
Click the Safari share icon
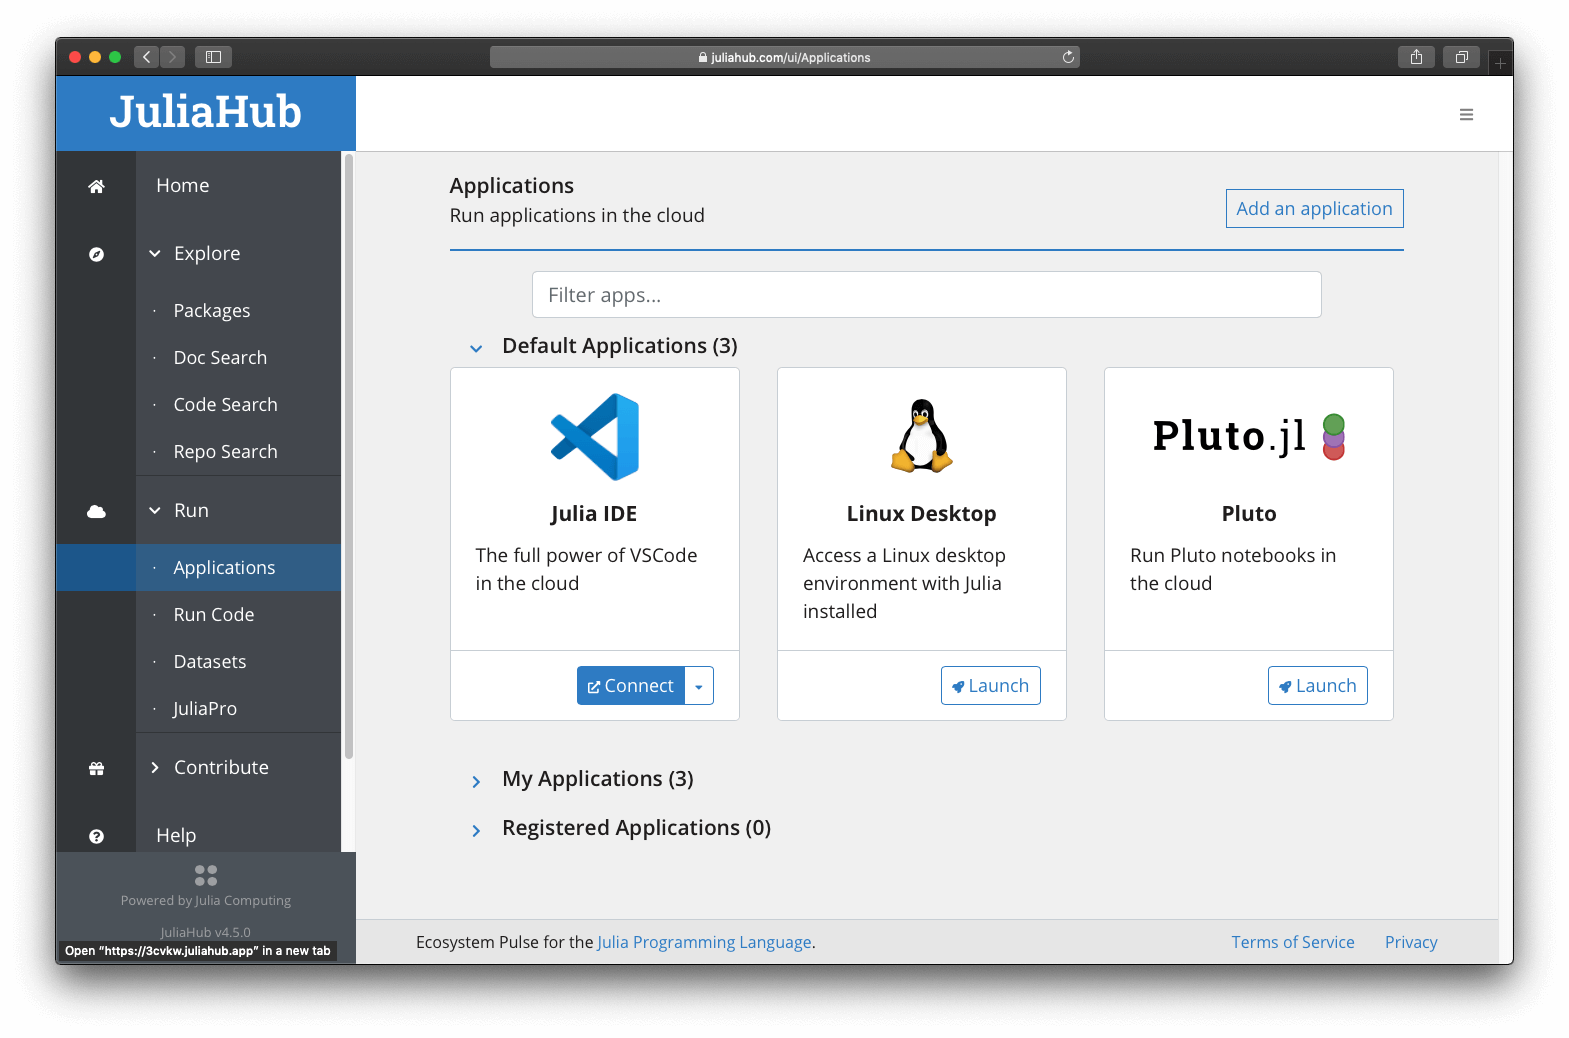1416,57
